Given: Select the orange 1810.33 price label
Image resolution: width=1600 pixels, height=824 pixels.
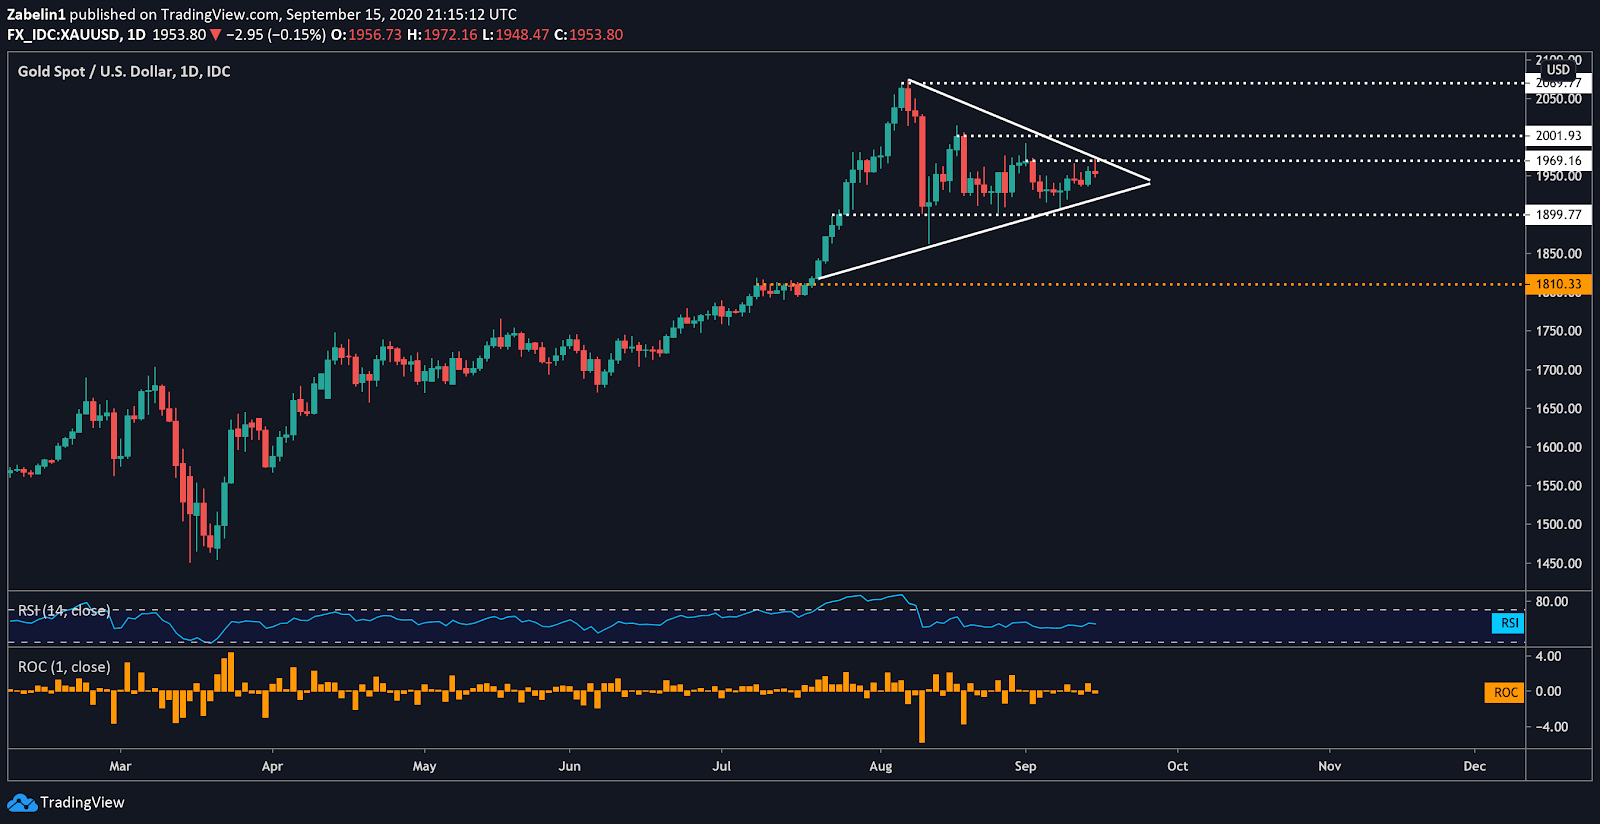Looking at the screenshot, I should tap(1558, 284).
